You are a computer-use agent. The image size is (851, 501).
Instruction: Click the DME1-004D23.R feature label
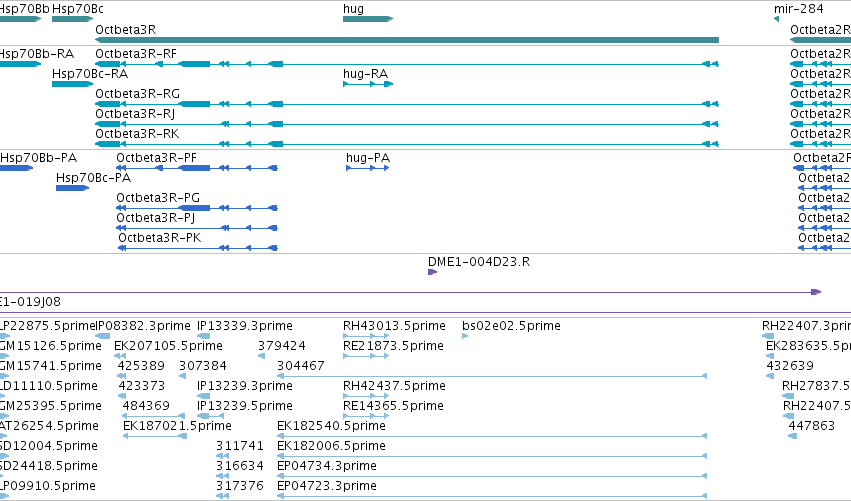tap(479, 262)
